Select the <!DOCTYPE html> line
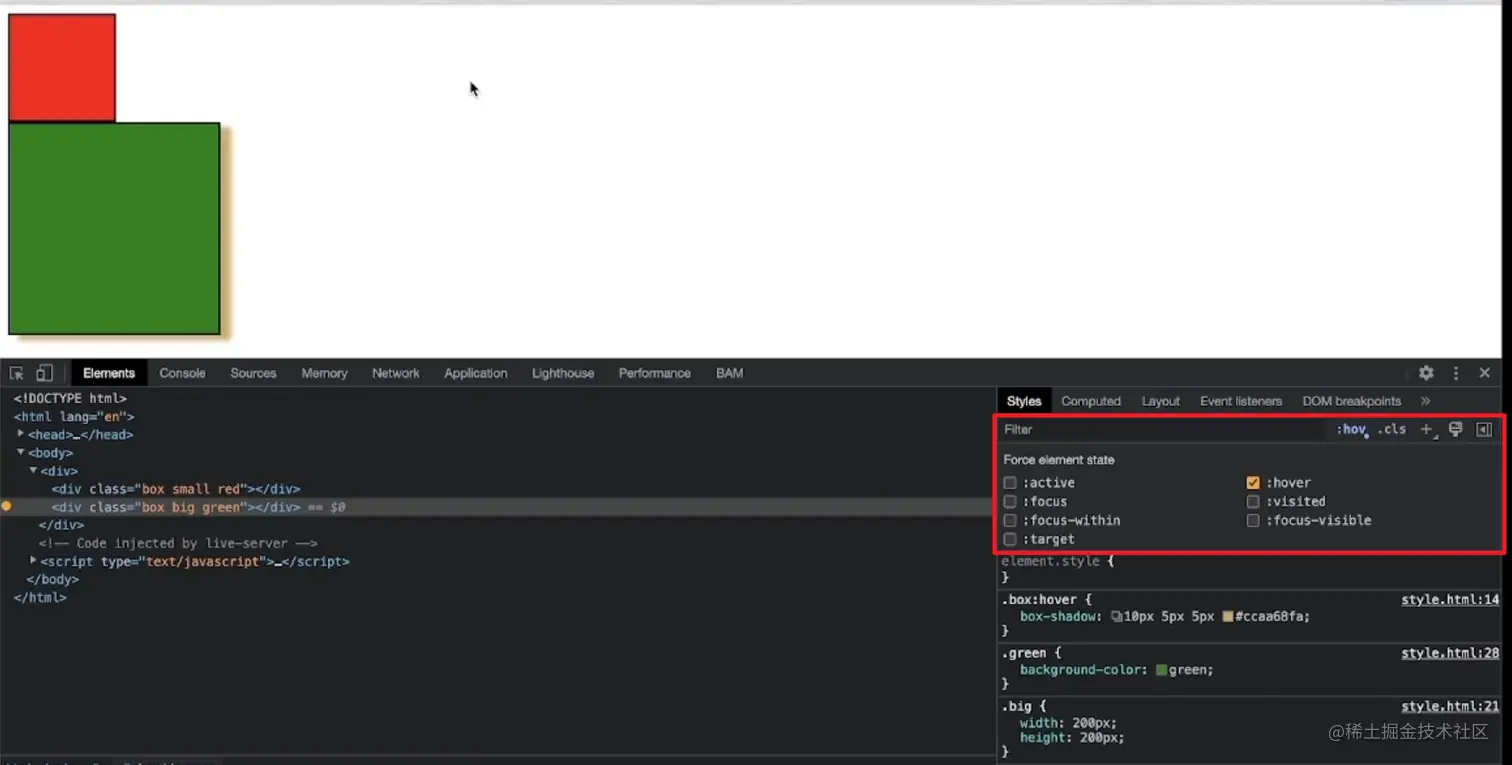1512x765 pixels. pyautogui.click(x=70, y=398)
